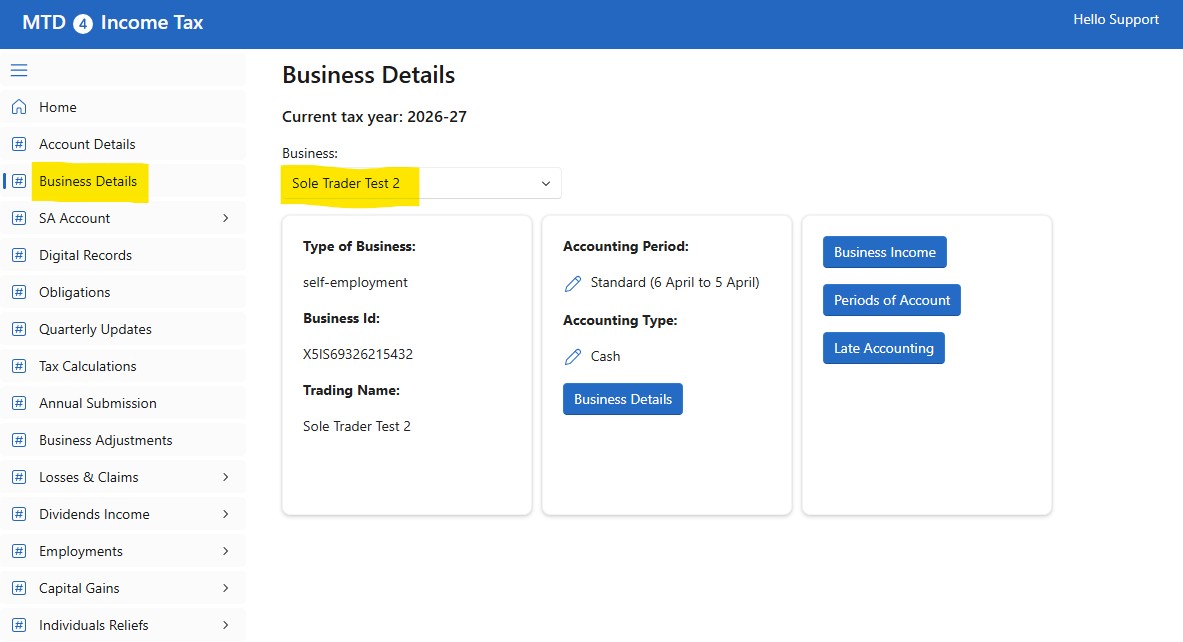Expand the Losses & Claims chevron
This screenshot has width=1183, height=642.
pyautogui.click(x=226, y=477)
